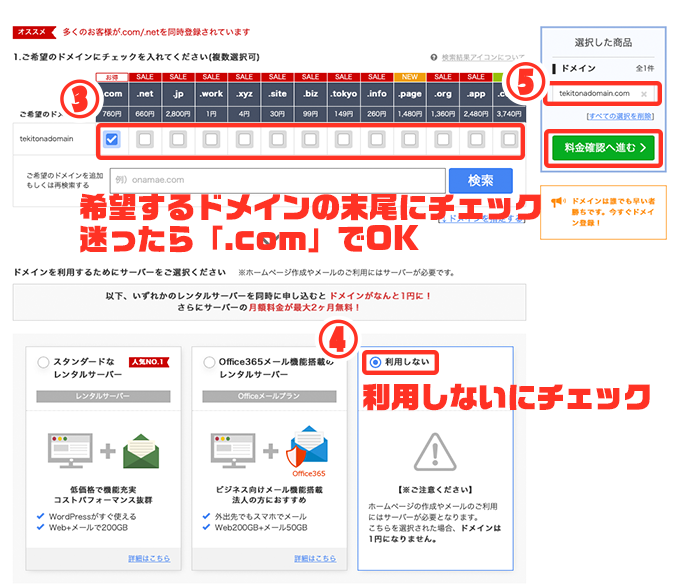This screenshot has height=586, width=675.
Task: Click the green 料金確認へ進む button
Action: (603, 148)
